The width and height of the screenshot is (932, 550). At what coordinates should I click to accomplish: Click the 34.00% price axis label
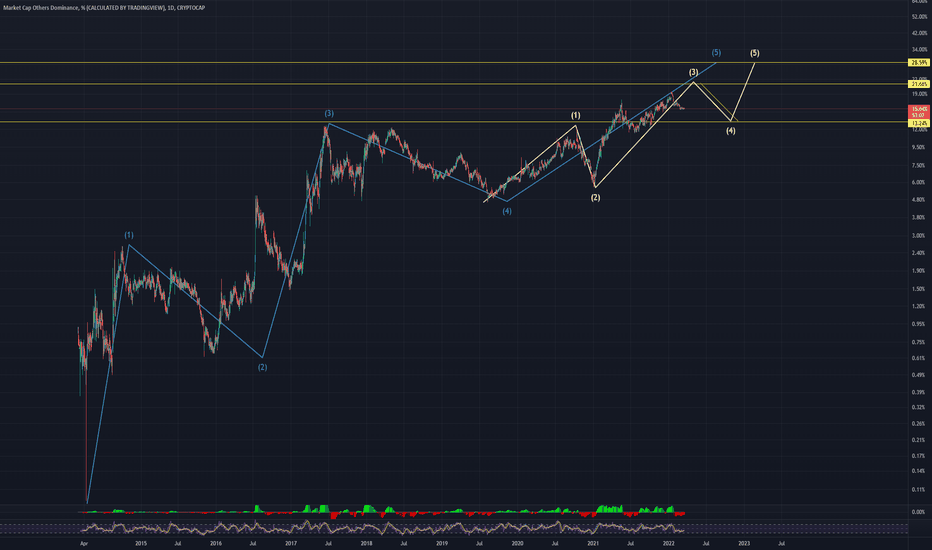click(919, 50)
